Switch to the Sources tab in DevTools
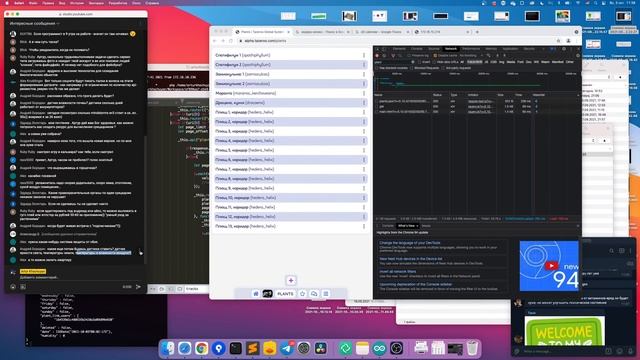Image resolution: width=640 pixels, height=360 pixels. (434, 49)
